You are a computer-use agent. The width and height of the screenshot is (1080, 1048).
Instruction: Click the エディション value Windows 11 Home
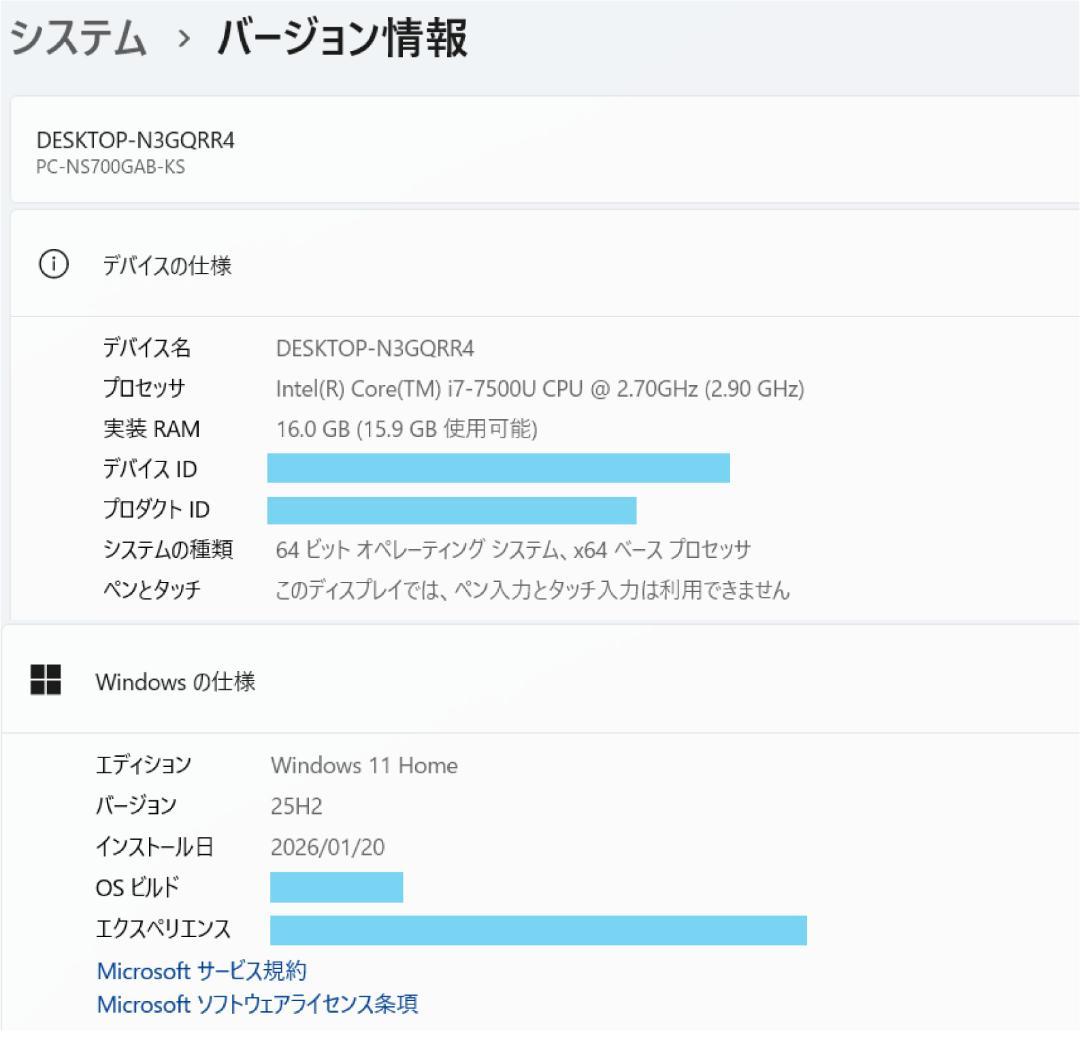[363, 765]
